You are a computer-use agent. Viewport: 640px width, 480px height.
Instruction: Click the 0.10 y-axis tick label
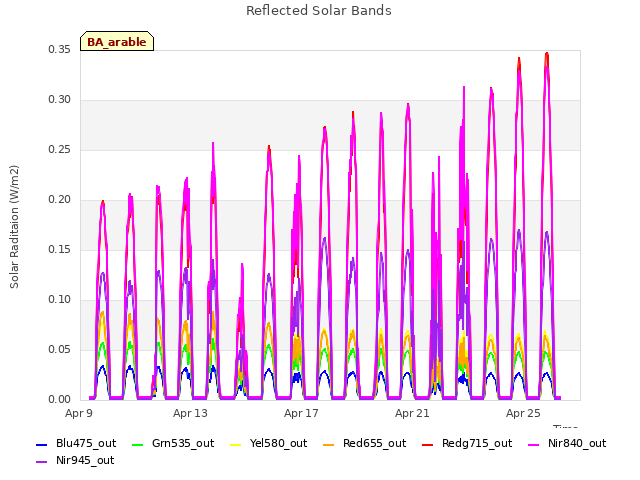60,300
